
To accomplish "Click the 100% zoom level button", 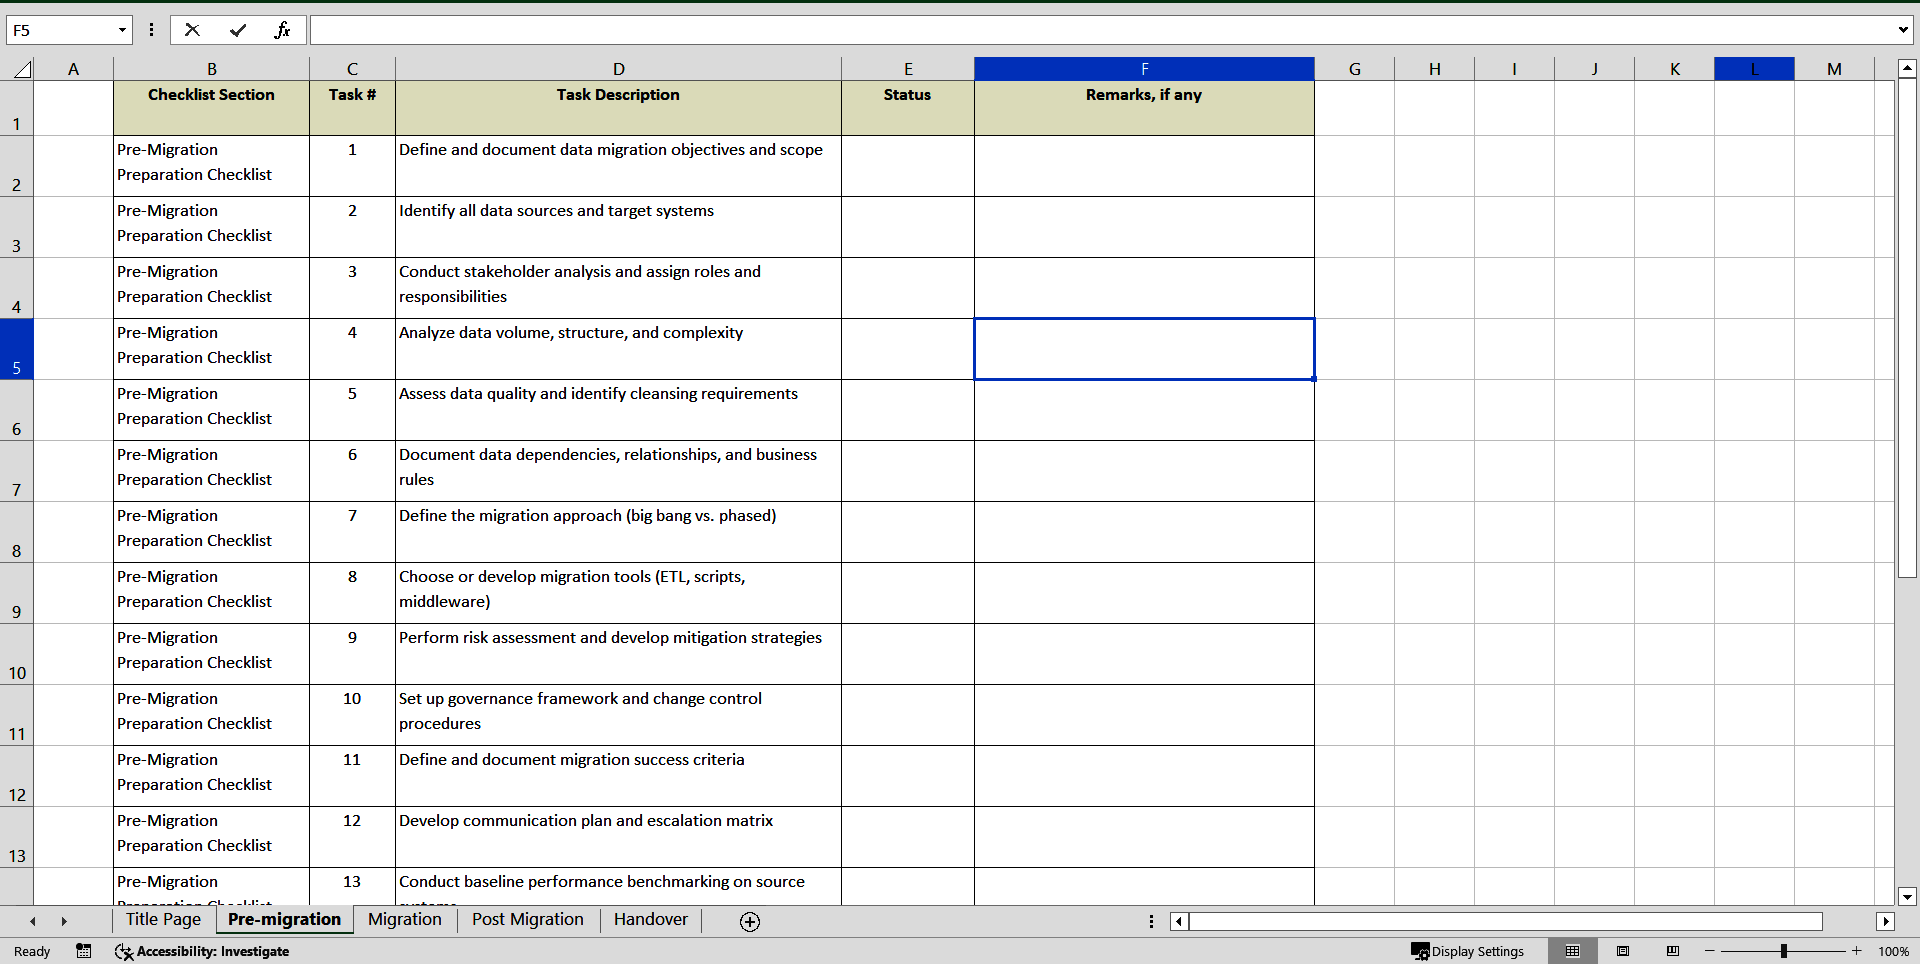I will (x=1895, y=951).
